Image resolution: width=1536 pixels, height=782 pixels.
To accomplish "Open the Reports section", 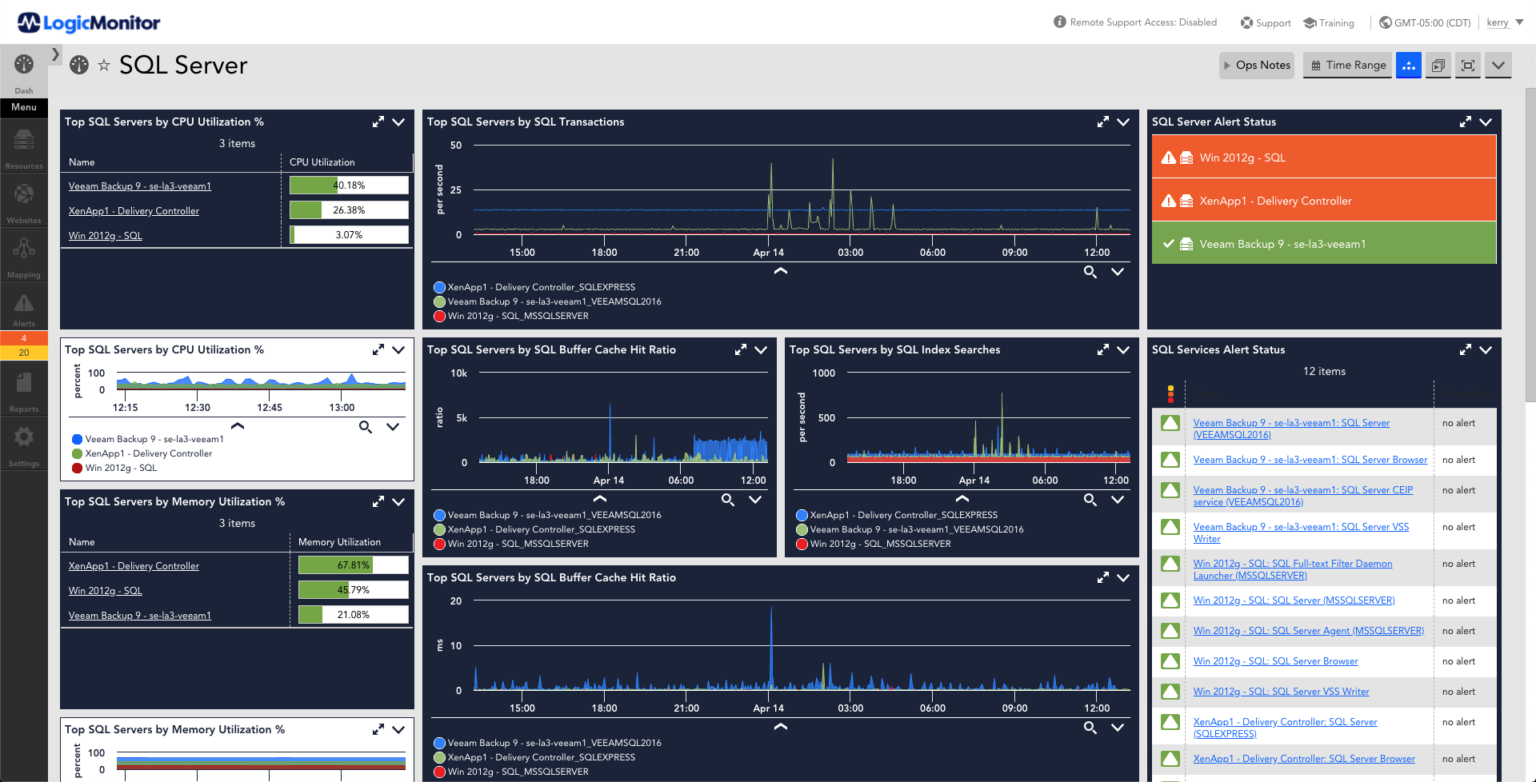I will pos(23,385).
